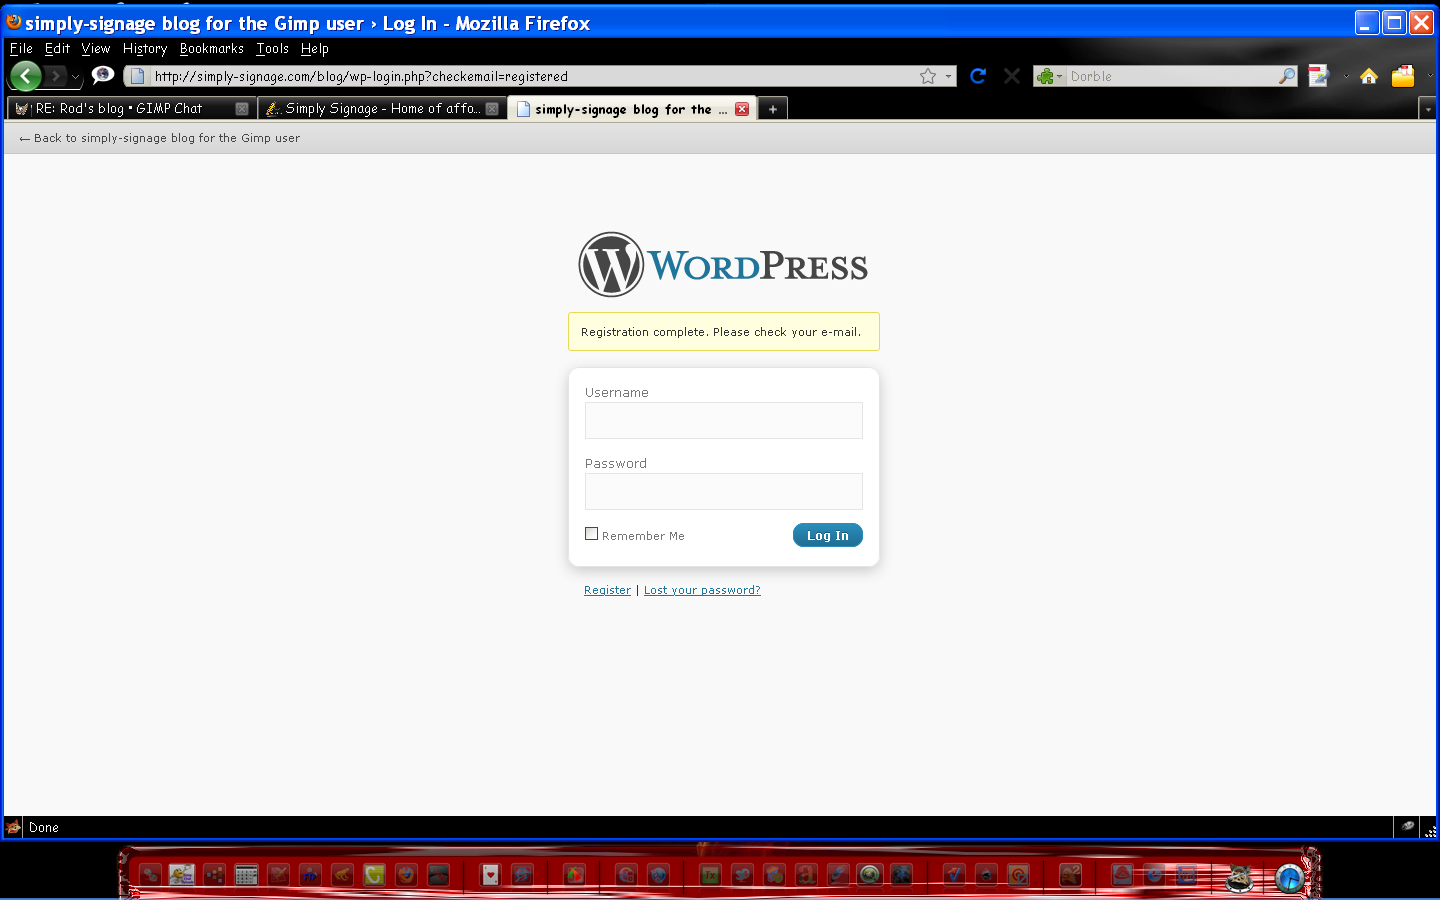Open the back/forward history dropdown arrow
The image size is (1440, 900).
tap(75, 76)
